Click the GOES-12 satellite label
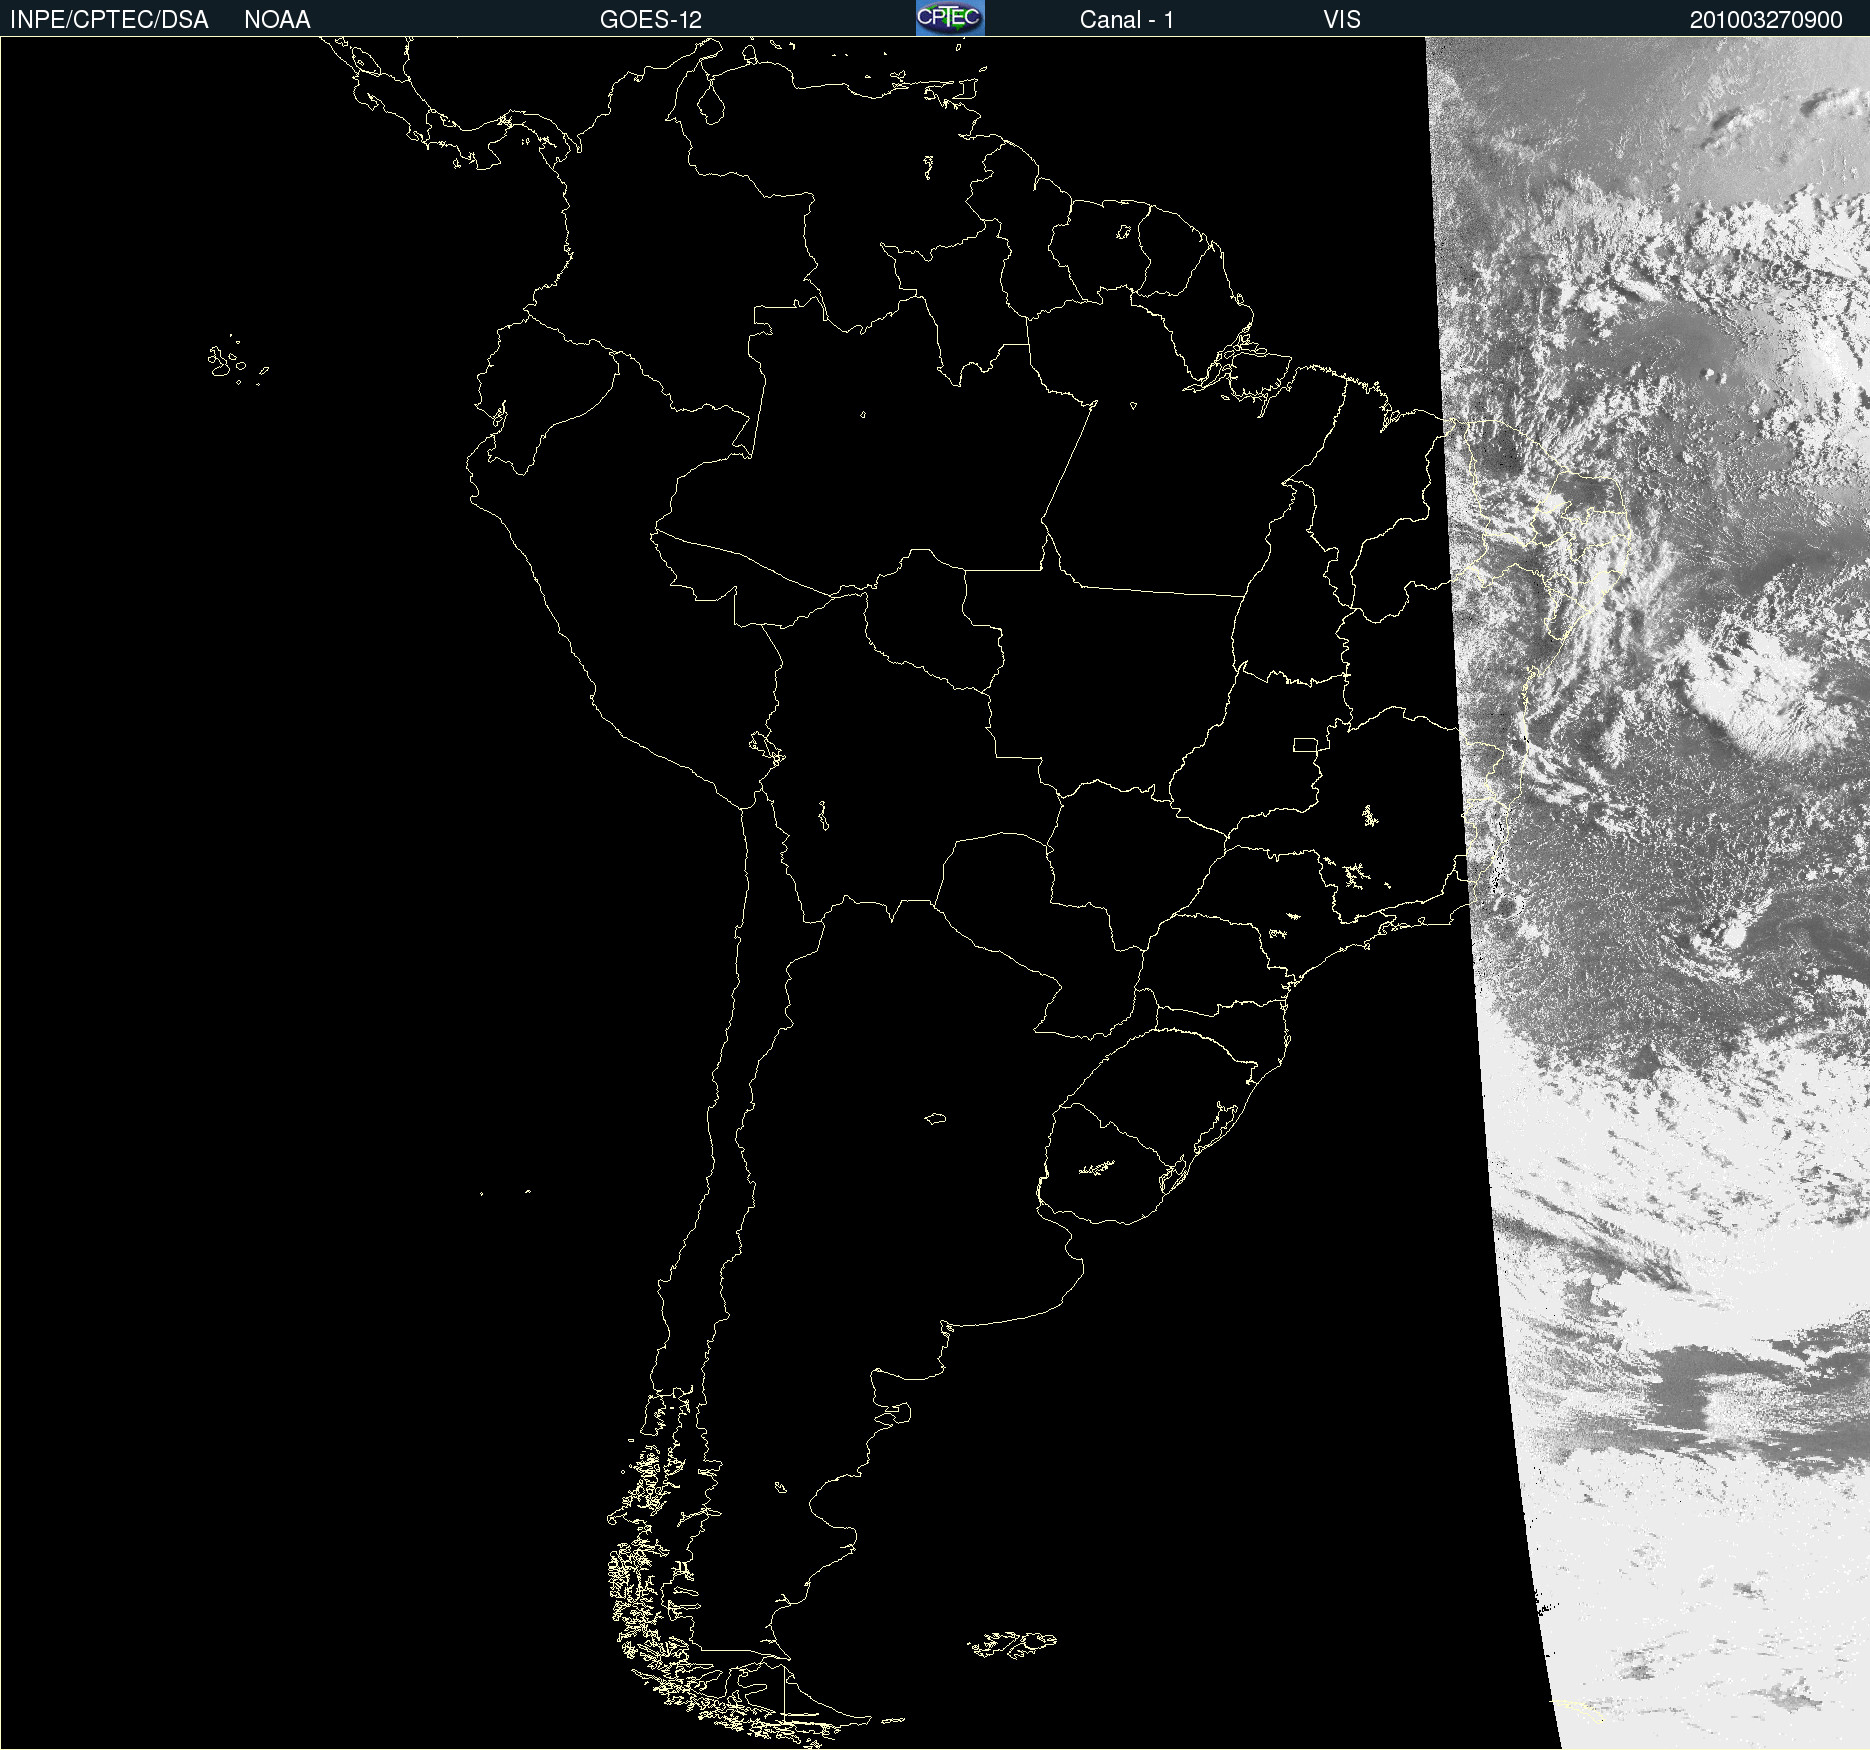 click(651, 20)
